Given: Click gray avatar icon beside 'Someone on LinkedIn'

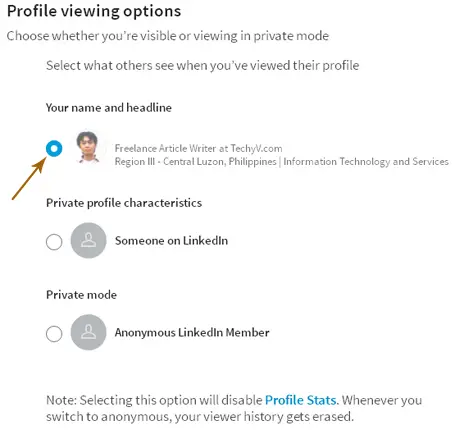Looking at the screenshot, I should click(88, 240).
